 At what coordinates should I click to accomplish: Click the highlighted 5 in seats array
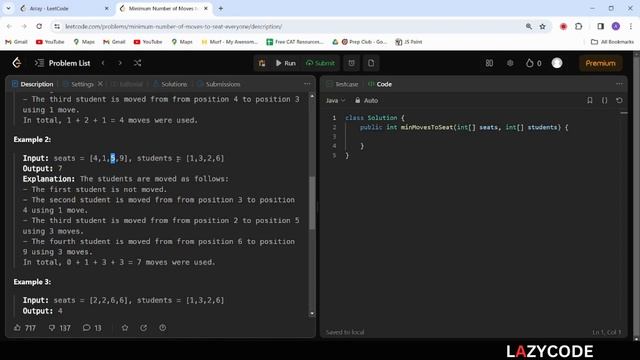click(113, 158)
